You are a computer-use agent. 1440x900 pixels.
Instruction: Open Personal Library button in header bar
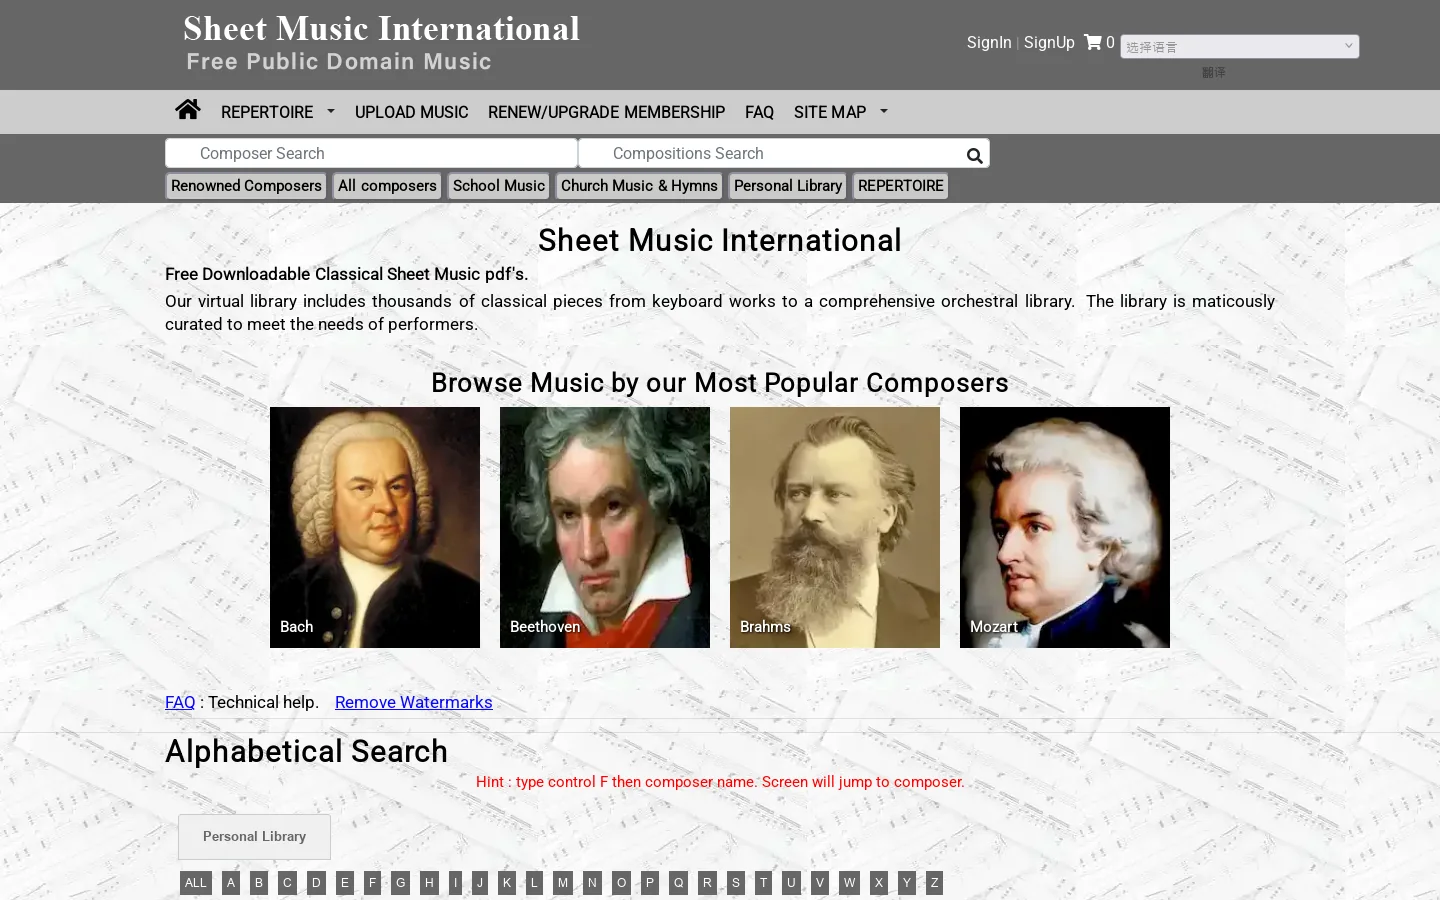(788, 186)
